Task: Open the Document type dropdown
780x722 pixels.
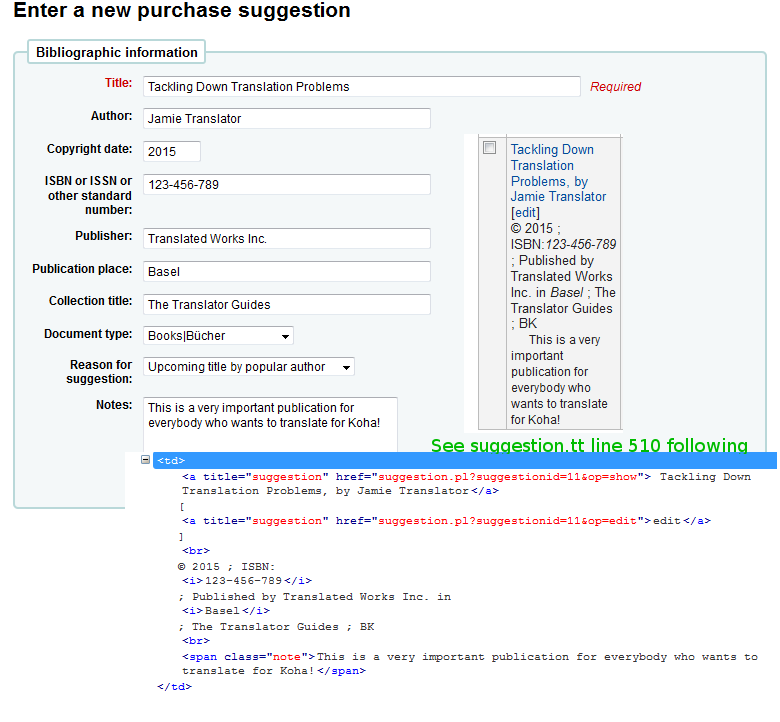Action: tap(218, 335)
